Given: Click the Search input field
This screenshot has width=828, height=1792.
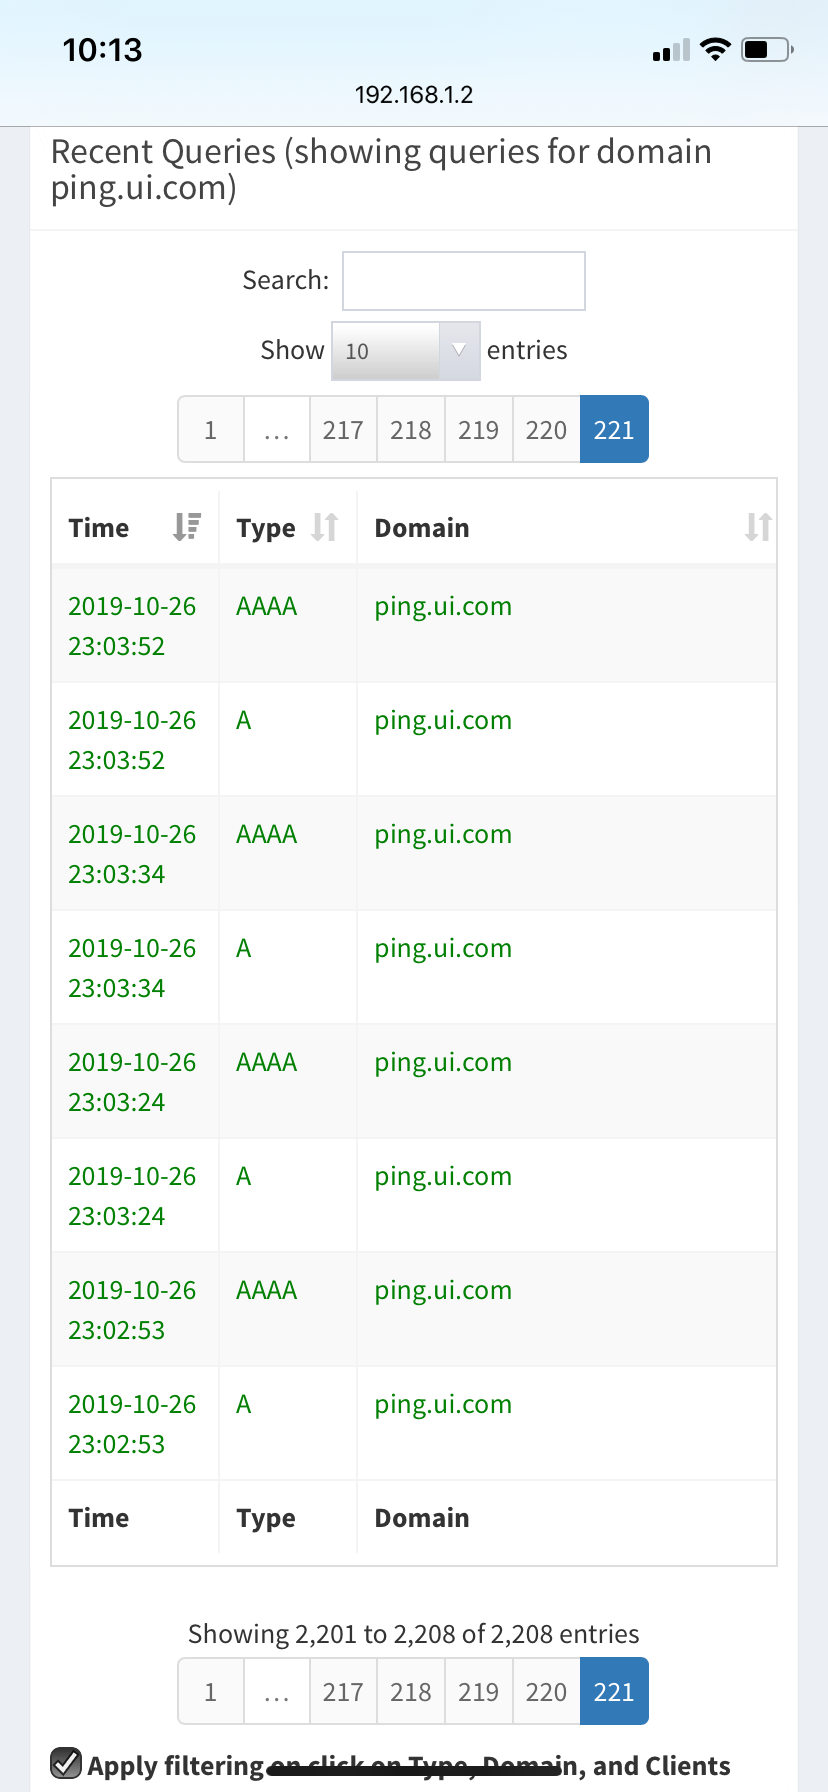Looking at the screenshot, I should 463,281.
